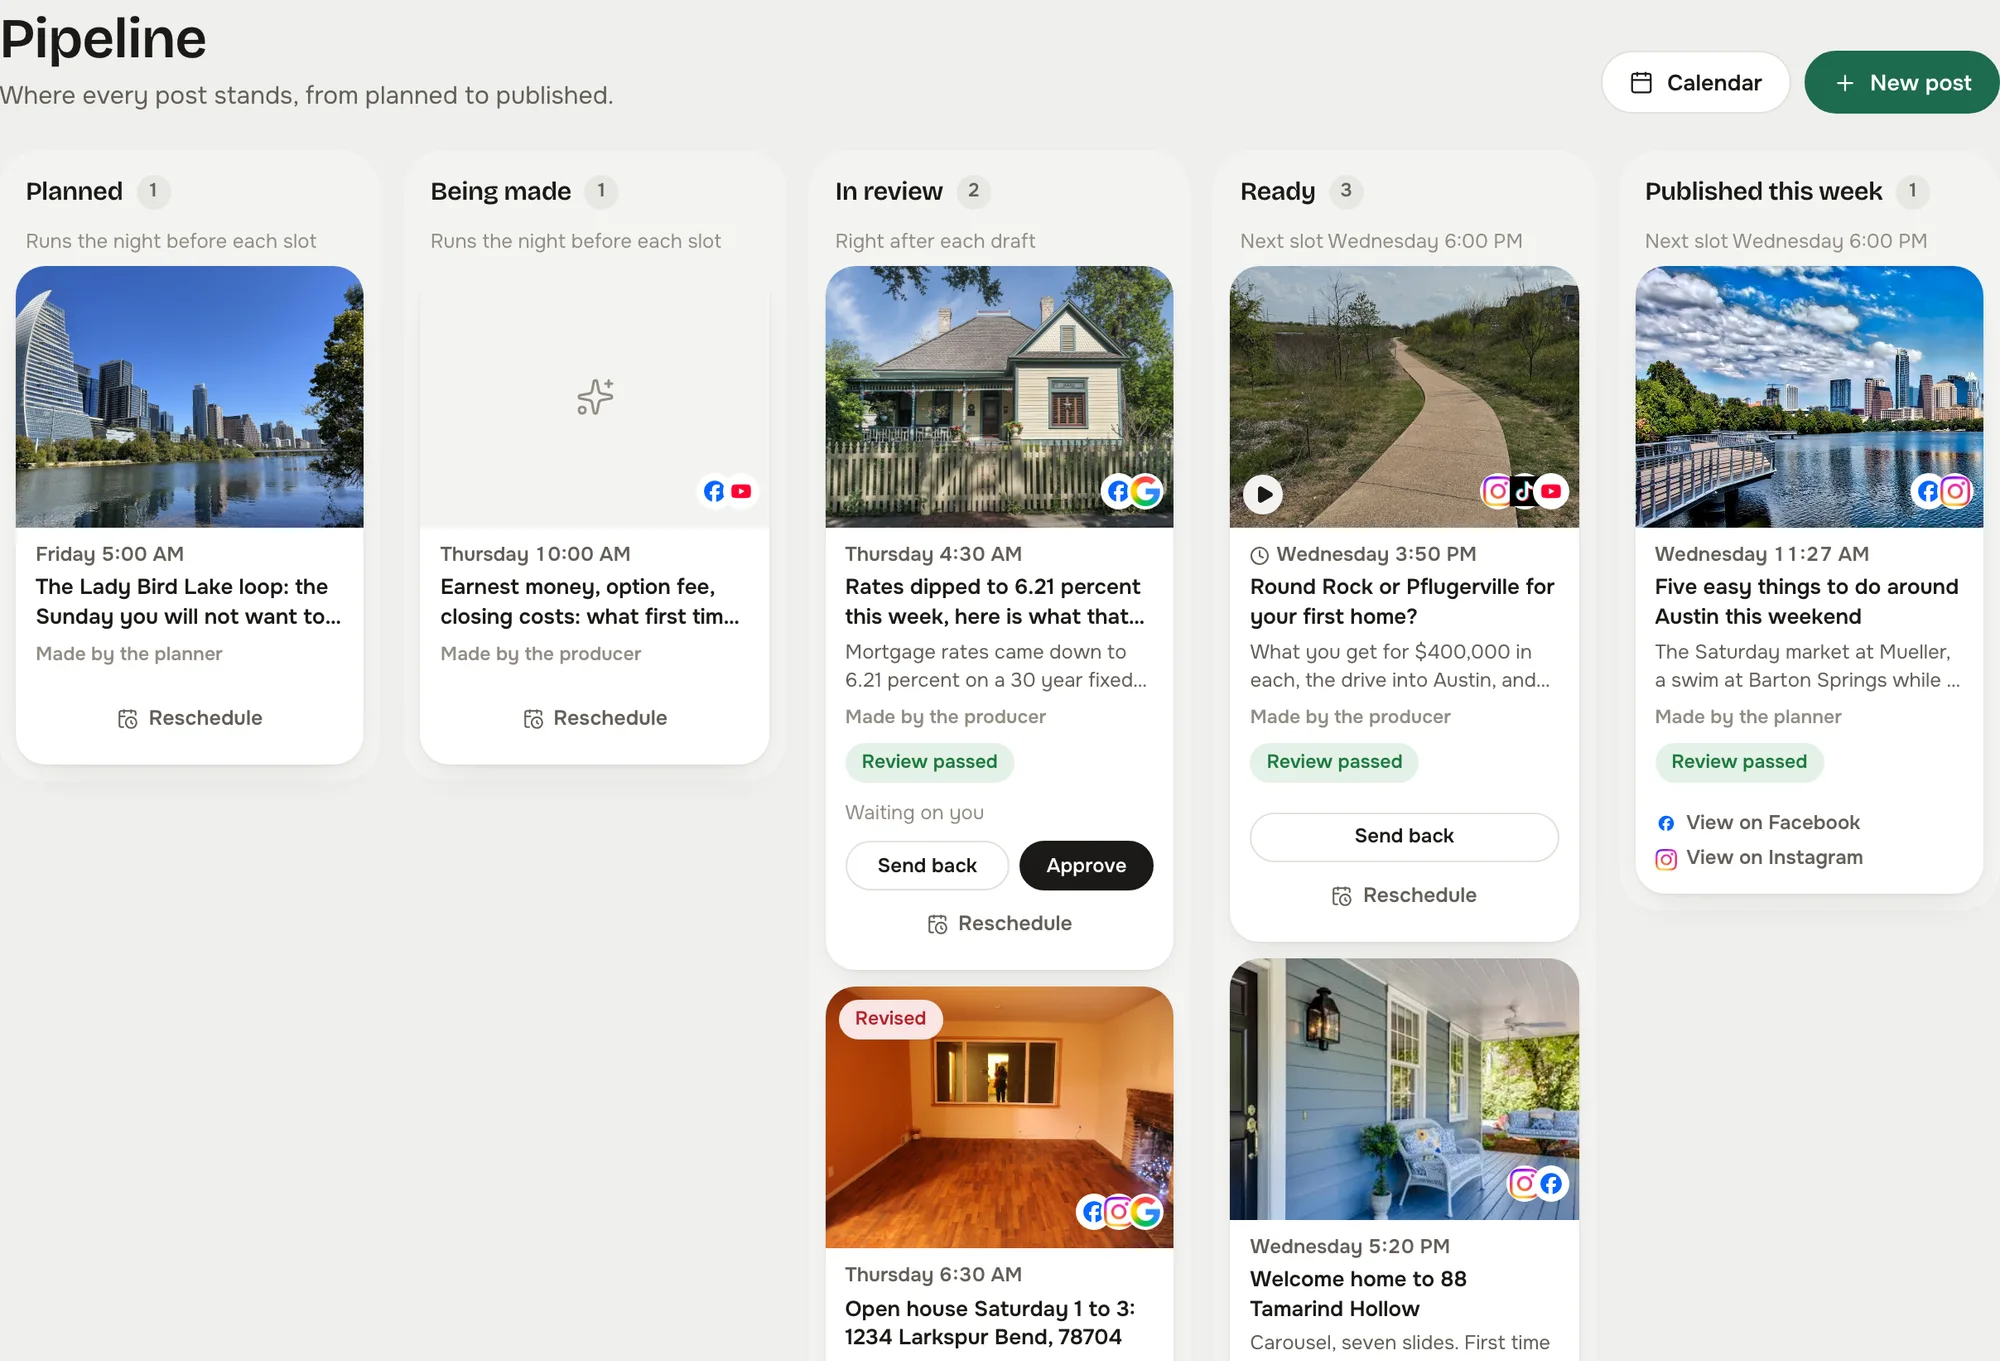This screenshot has width=2000, height=1361.
Task: Click the YouTube icon on Round Rock card
Action: coord(1551,491)
